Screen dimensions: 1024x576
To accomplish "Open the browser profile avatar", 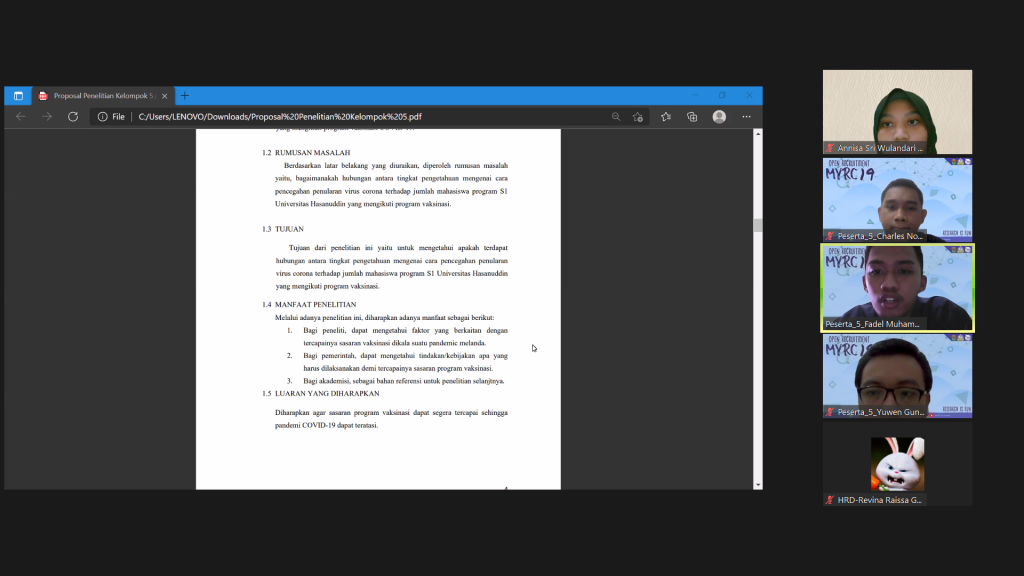I will [x=719, y=116].
